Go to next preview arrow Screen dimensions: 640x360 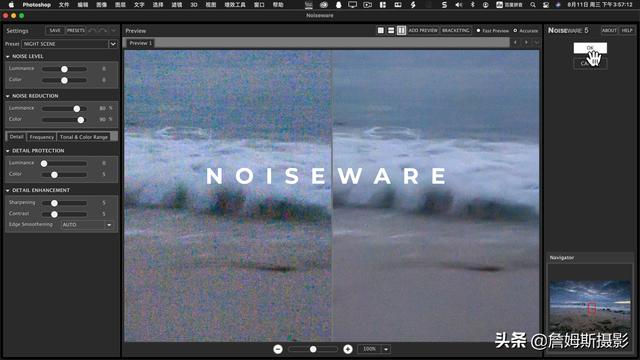(526, 42)
